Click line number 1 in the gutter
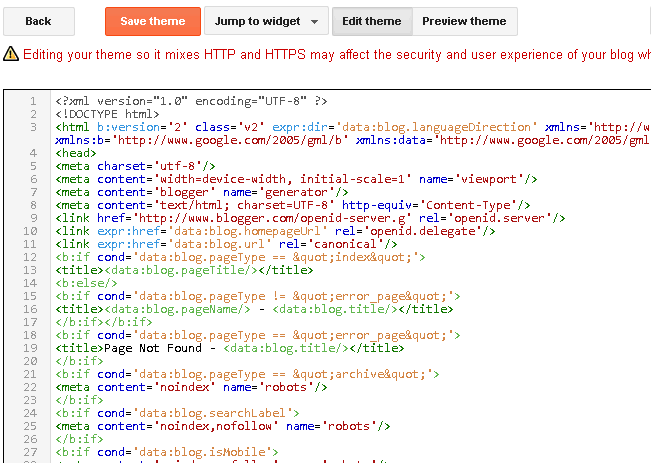Viewport: 651px width, 463px height. 33,101
